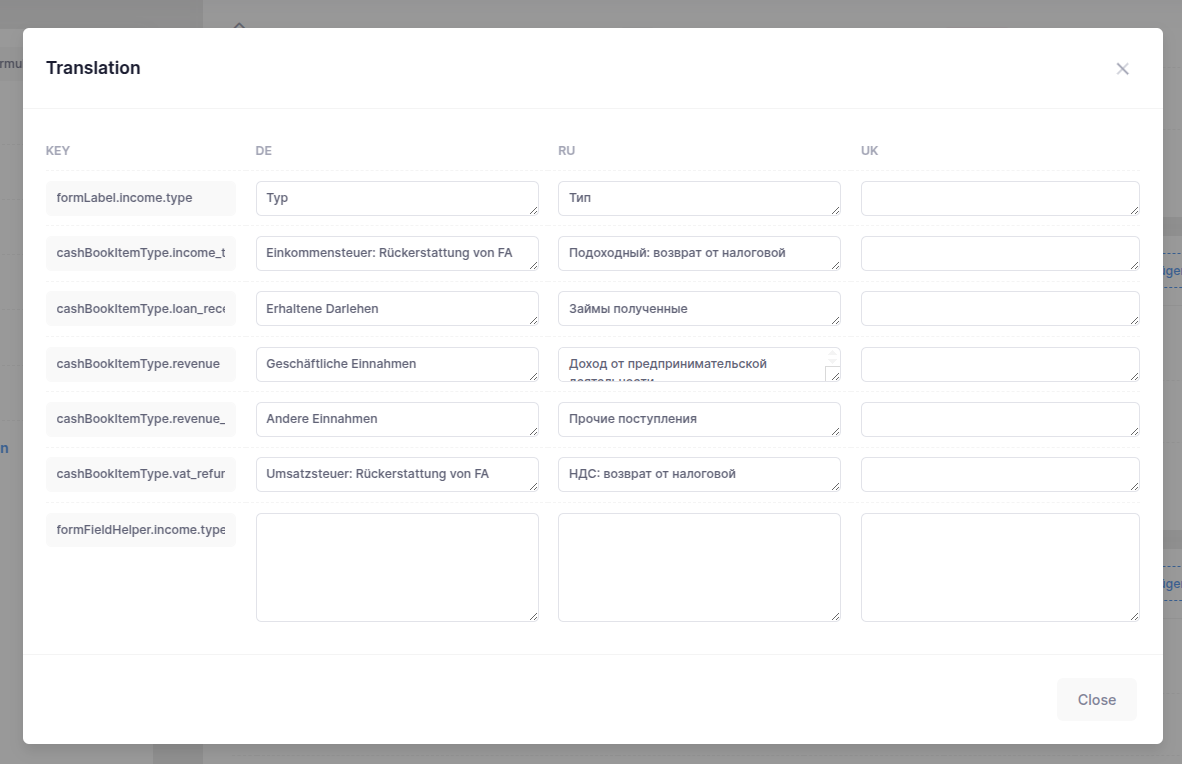Click the RU field 'Займы полученные'
The height and width of the screenshot is (764, 1182).
pyautogui.click(x=698, y=308)
